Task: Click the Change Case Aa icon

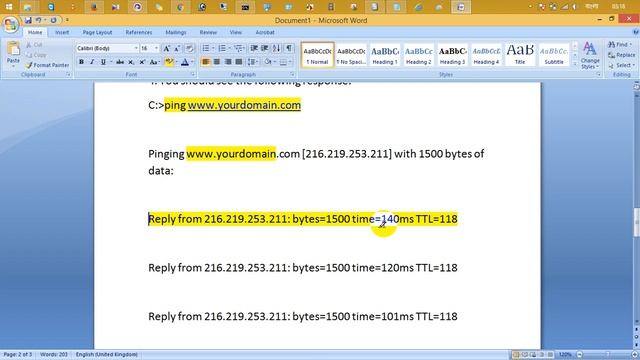Action: point(154,62)
